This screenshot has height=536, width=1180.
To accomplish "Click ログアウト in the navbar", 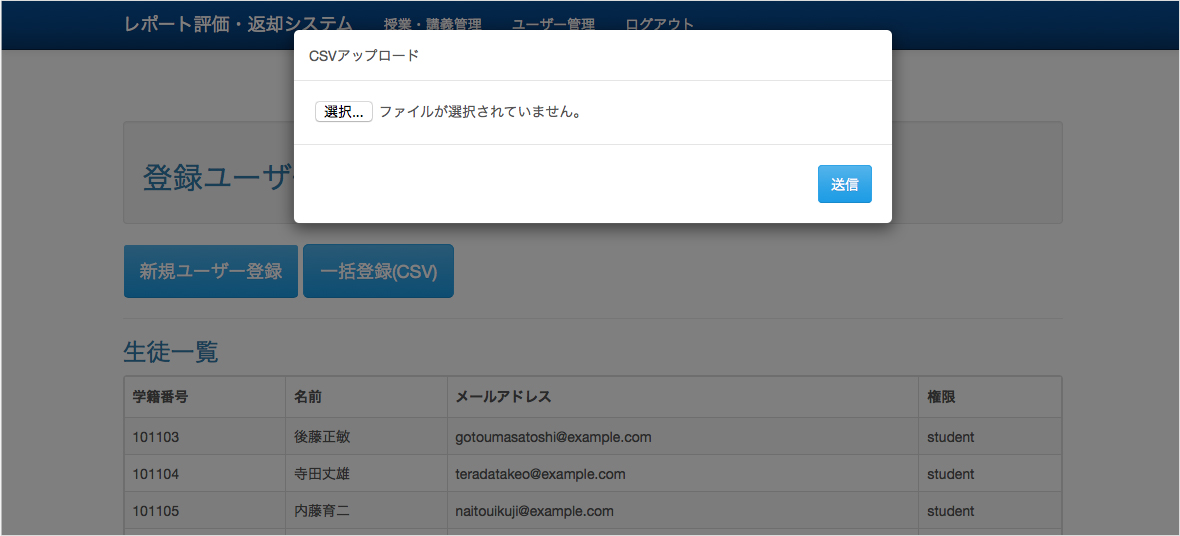I will [659, 25].
